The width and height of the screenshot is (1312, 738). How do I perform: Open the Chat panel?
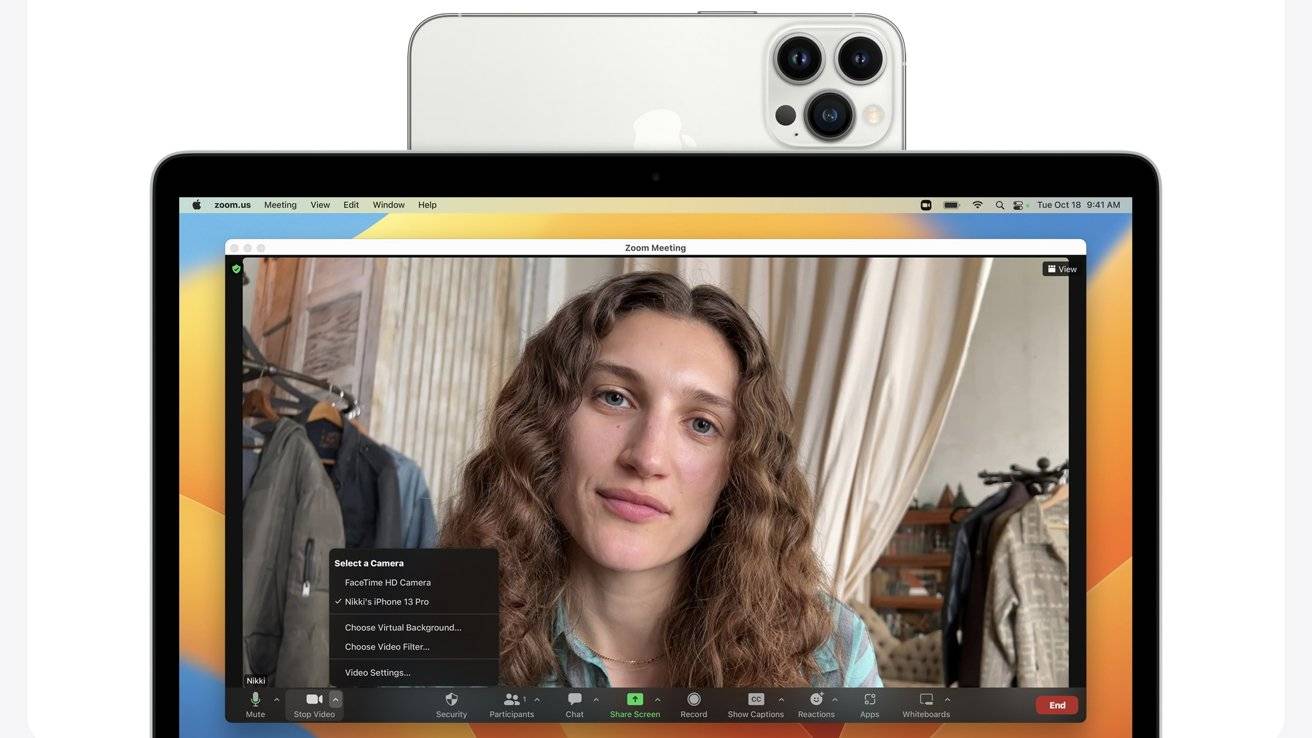(574, 704)
